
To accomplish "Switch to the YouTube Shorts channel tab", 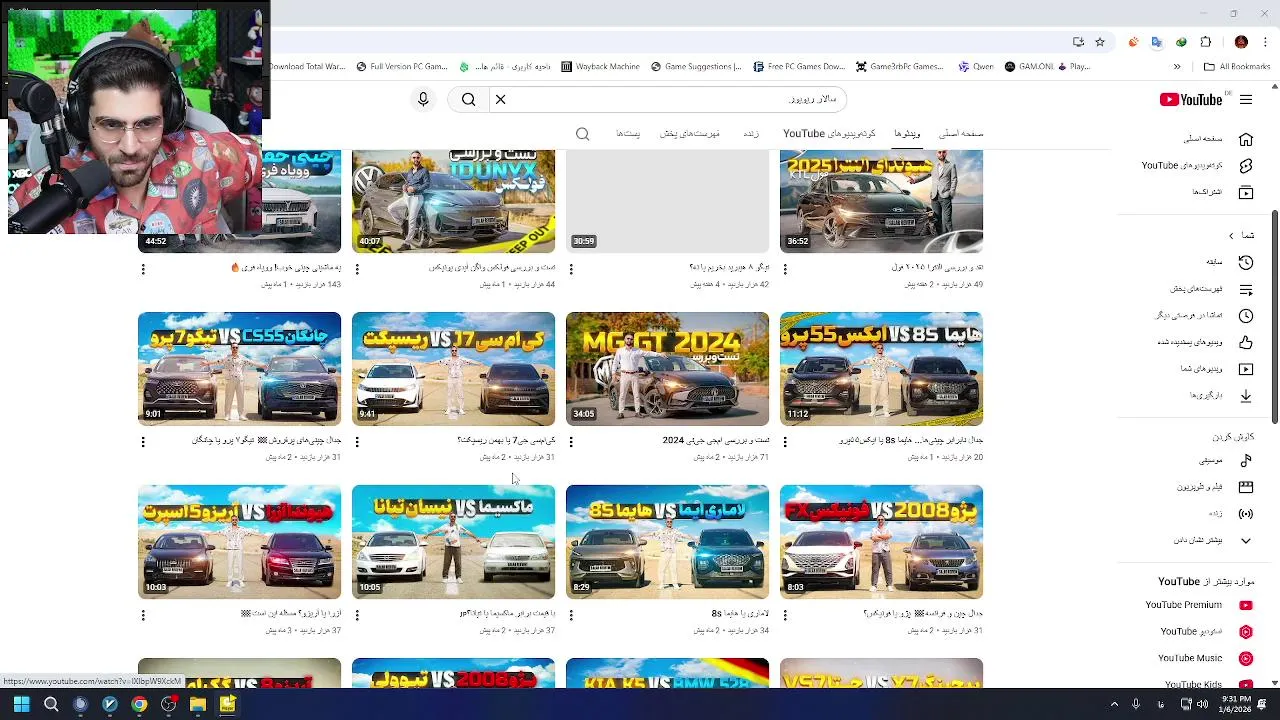I will (829, 134).
